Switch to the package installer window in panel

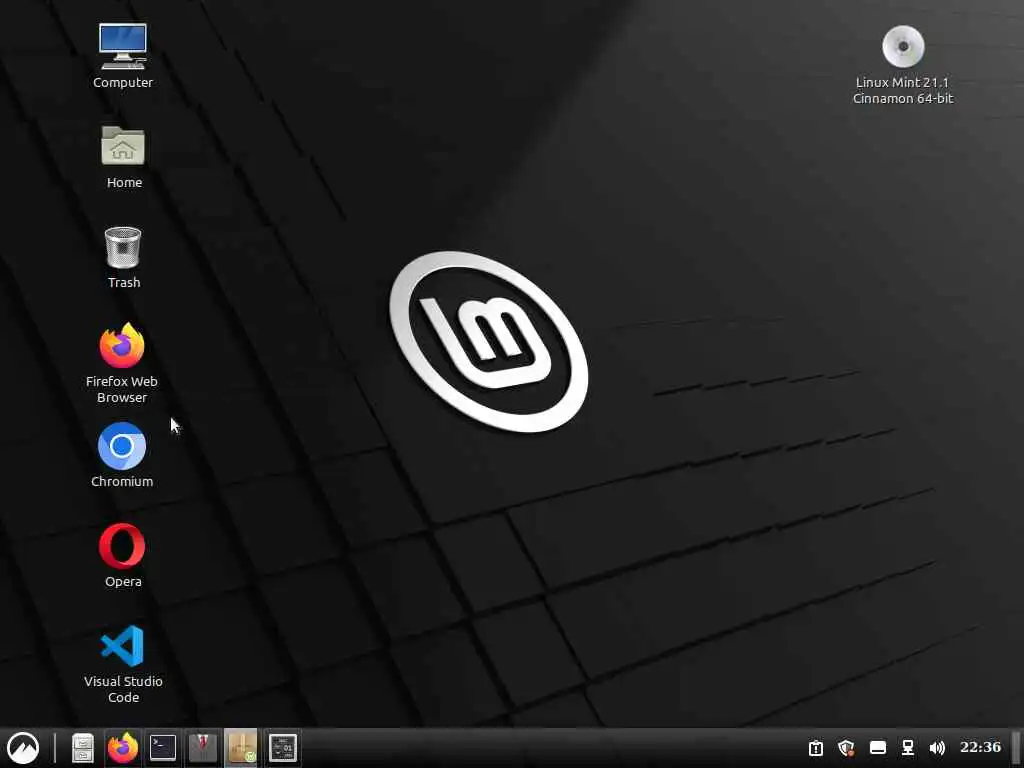(x=242, y=748)
